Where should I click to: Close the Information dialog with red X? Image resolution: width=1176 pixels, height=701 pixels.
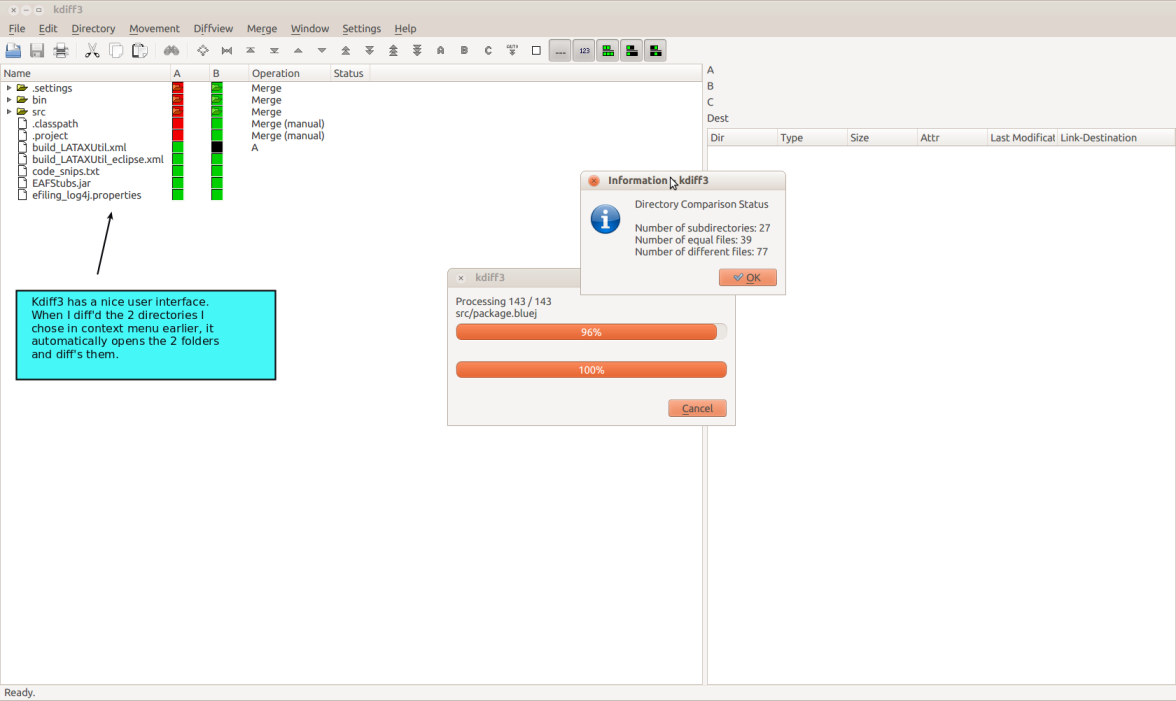click(x=594, y=181)
